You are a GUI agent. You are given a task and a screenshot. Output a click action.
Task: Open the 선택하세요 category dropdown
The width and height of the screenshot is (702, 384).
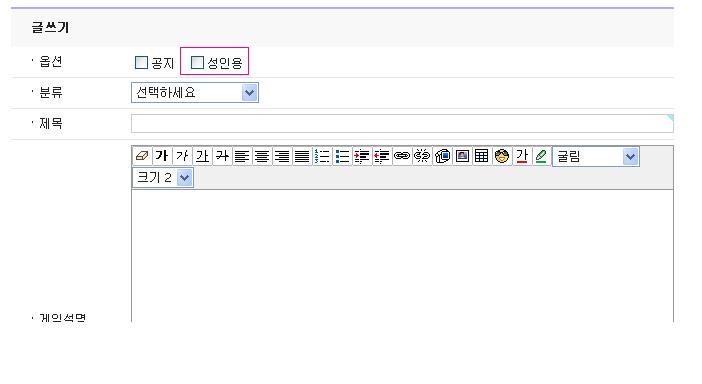[x=195, y=93]
